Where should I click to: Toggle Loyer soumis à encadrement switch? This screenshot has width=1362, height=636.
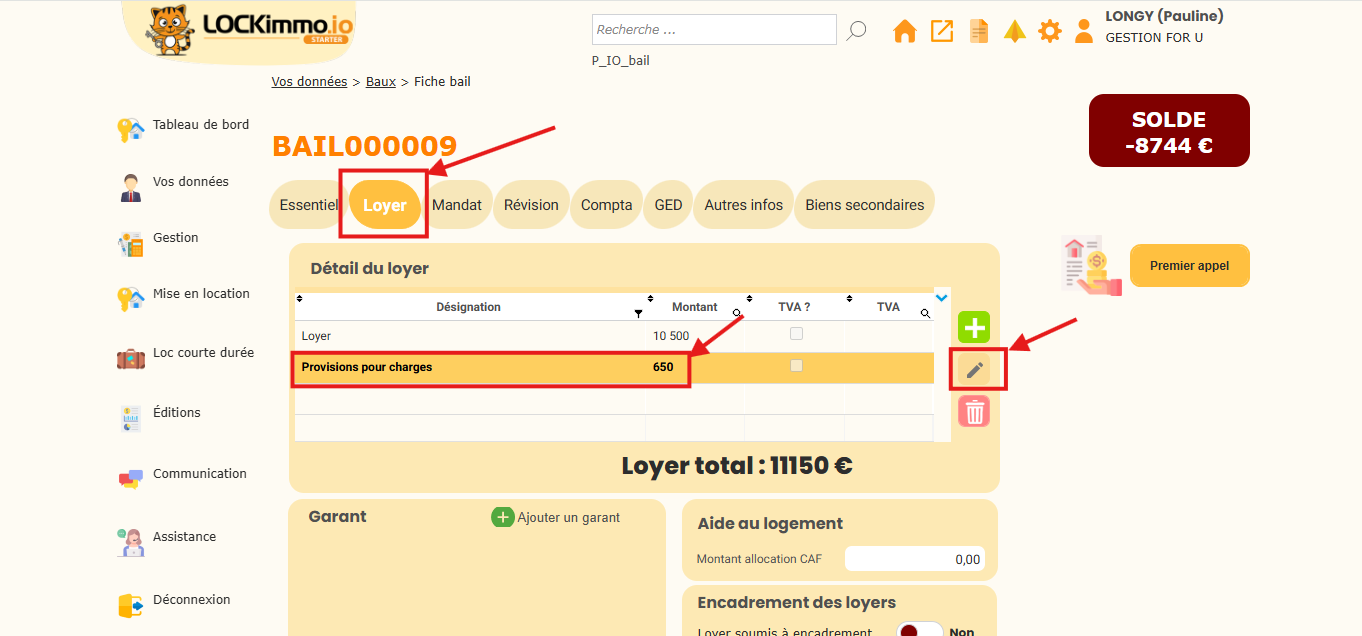(920, 631)
